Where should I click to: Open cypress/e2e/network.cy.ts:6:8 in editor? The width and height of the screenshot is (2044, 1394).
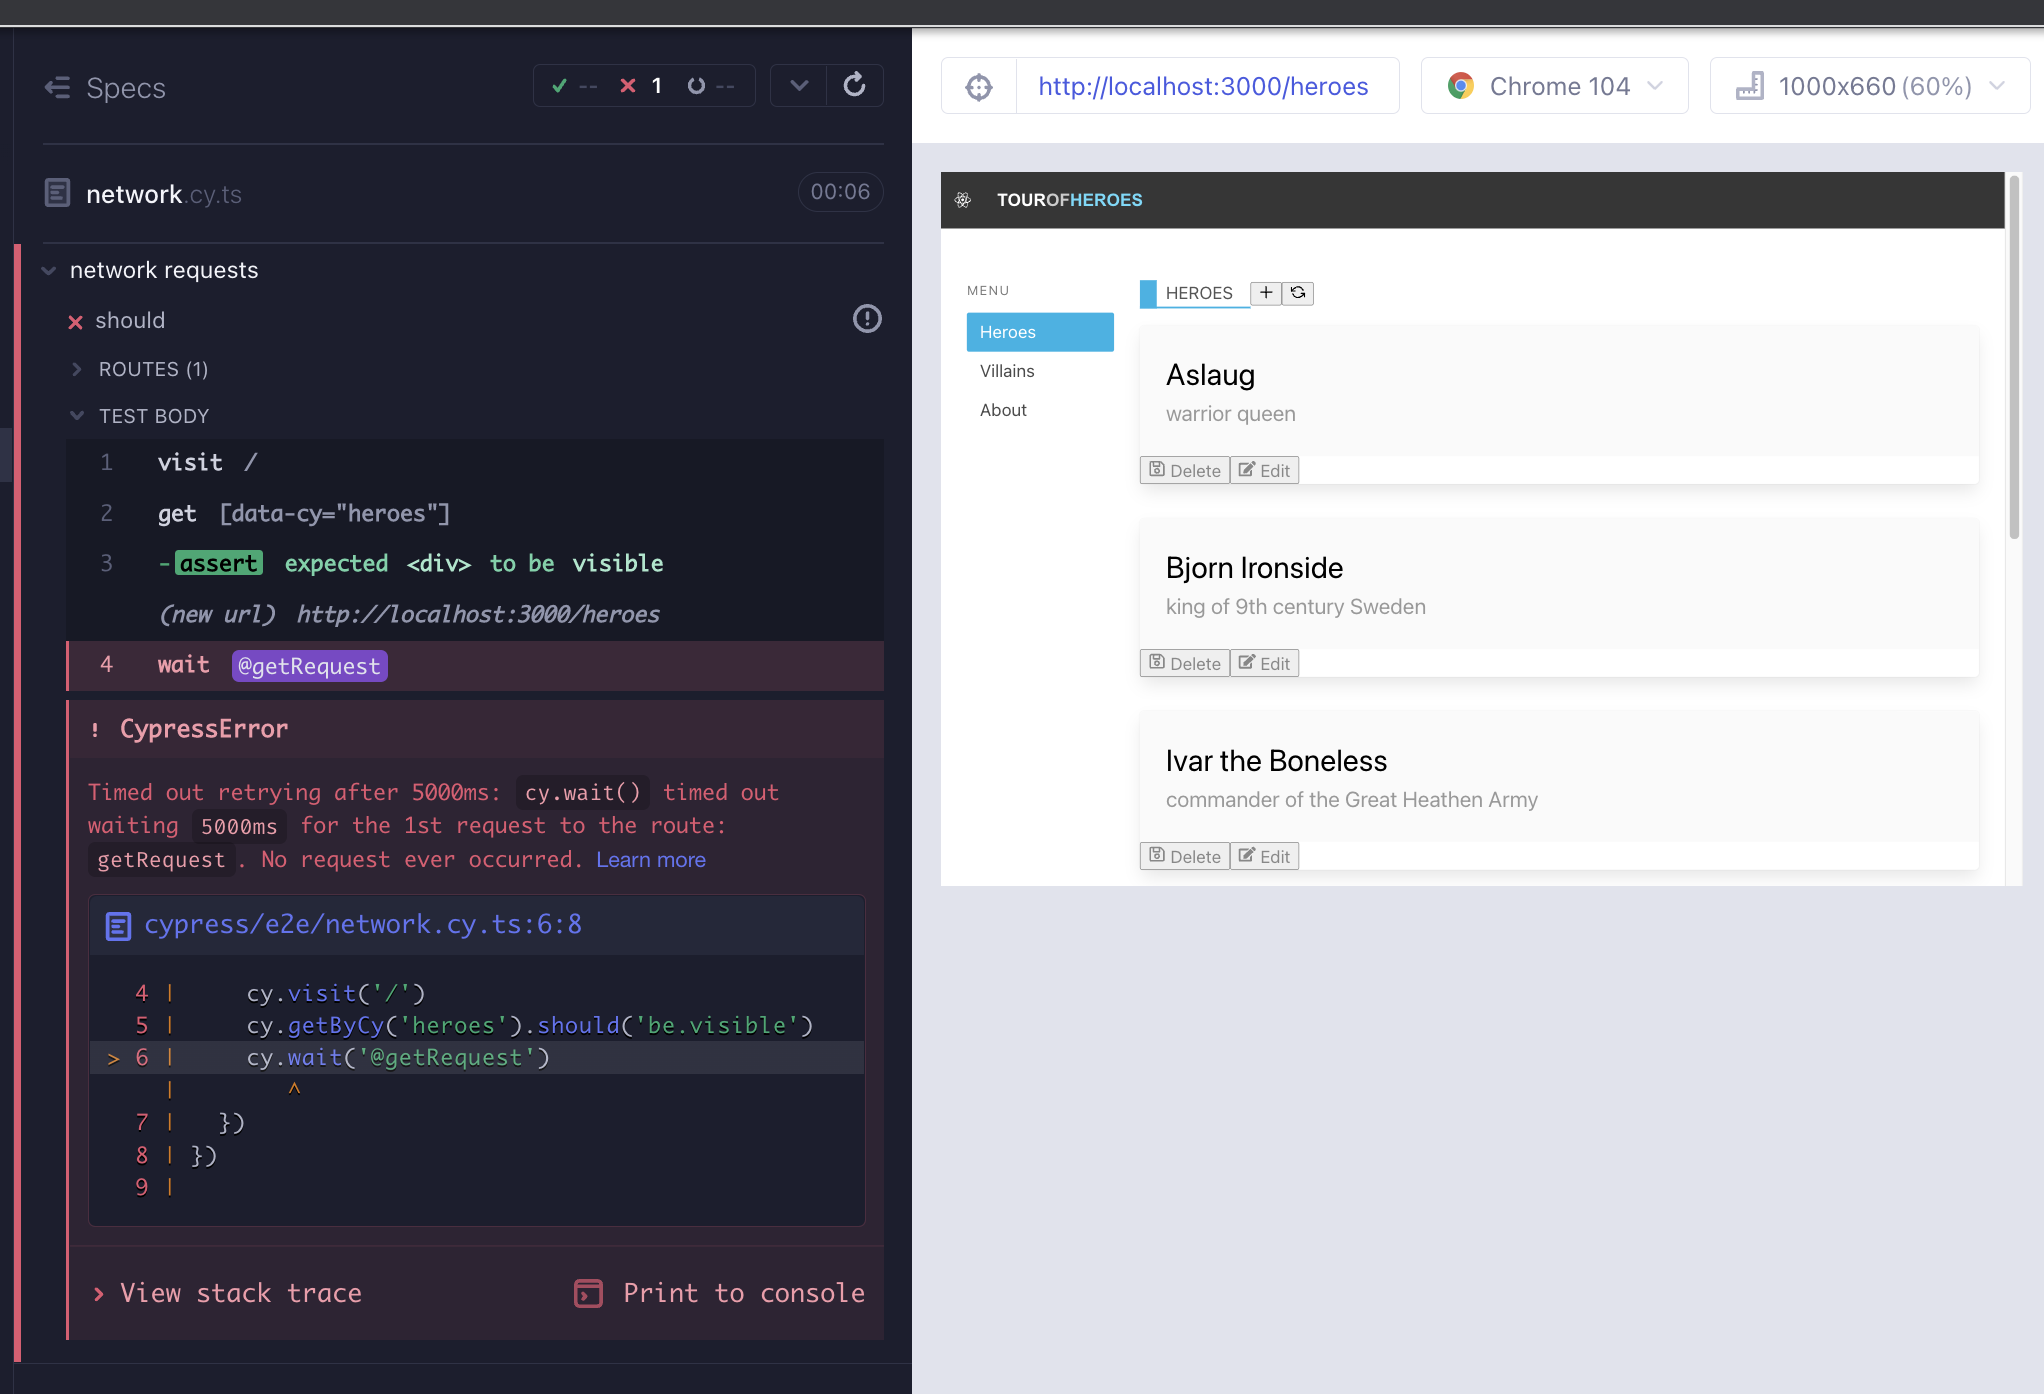click(x=363, y=924)
